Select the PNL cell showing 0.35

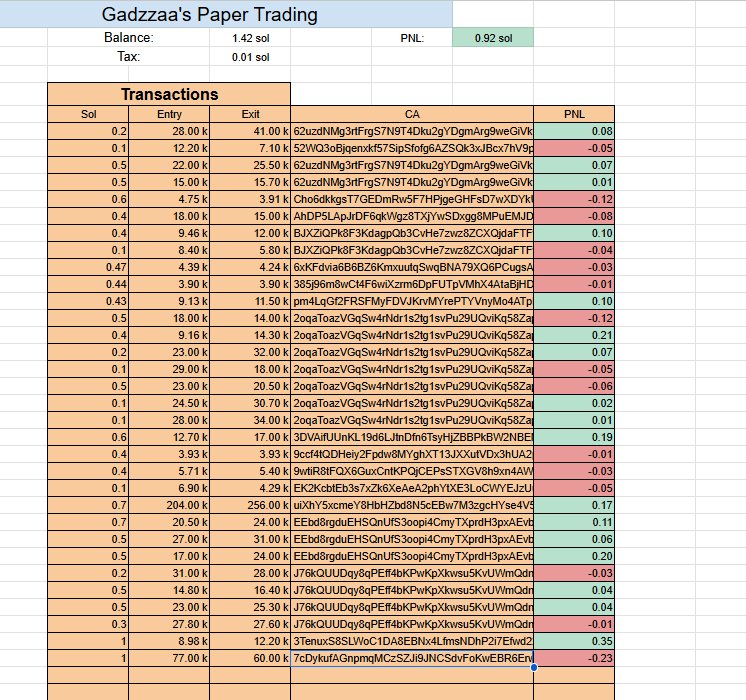(574, 641)
